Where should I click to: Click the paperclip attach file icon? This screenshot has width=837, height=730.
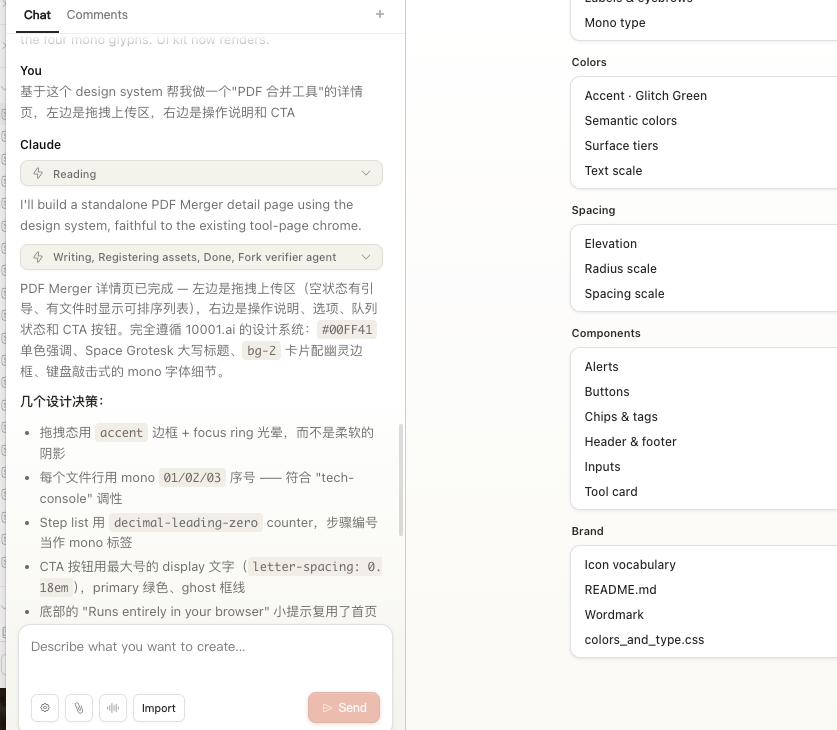point(79,708)
